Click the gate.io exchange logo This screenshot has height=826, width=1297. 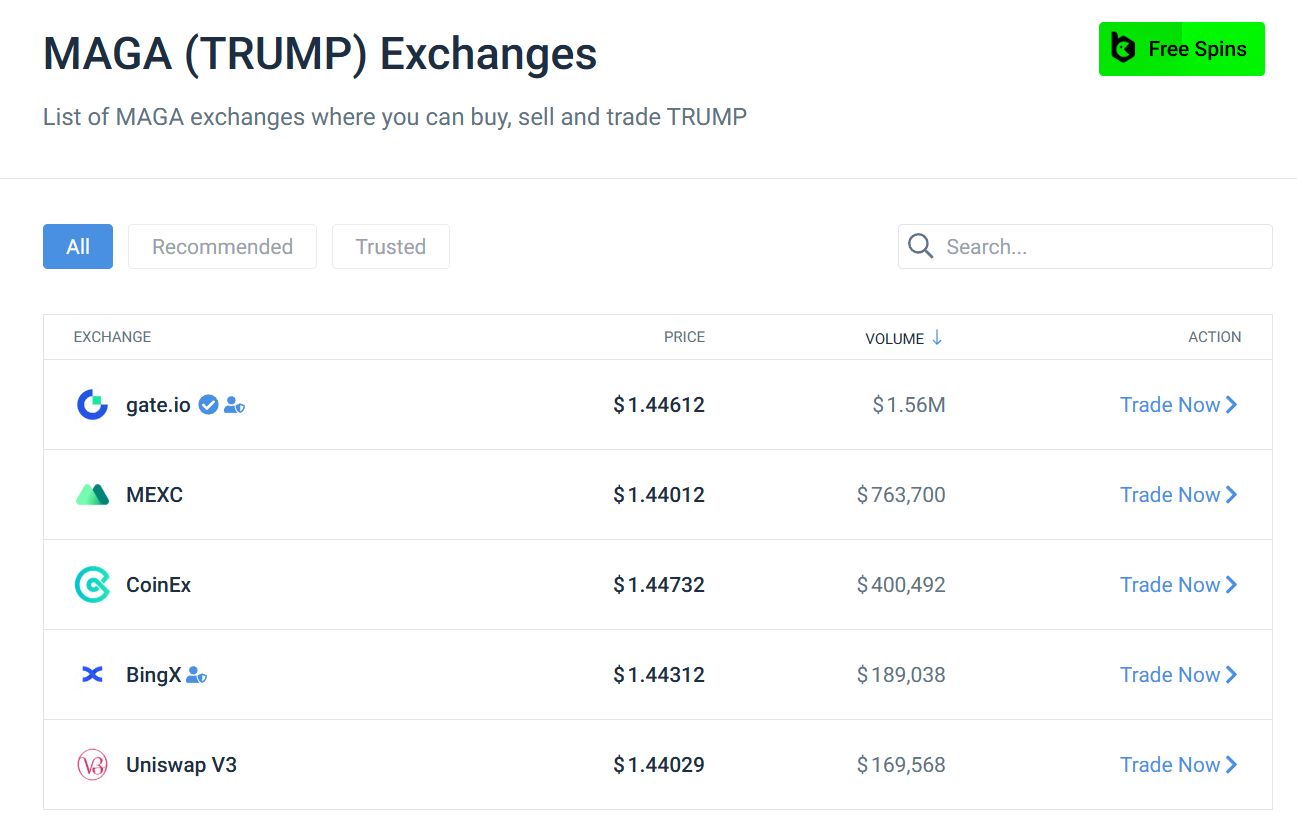click(x=92, y=405)
